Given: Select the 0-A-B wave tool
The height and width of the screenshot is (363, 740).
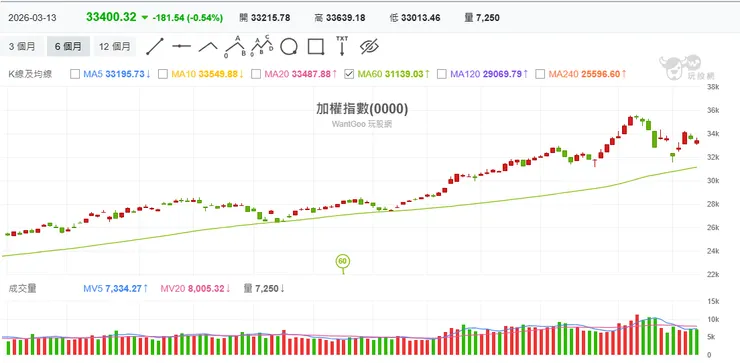Looking at the screenshot, I should [x=235, y=46].
